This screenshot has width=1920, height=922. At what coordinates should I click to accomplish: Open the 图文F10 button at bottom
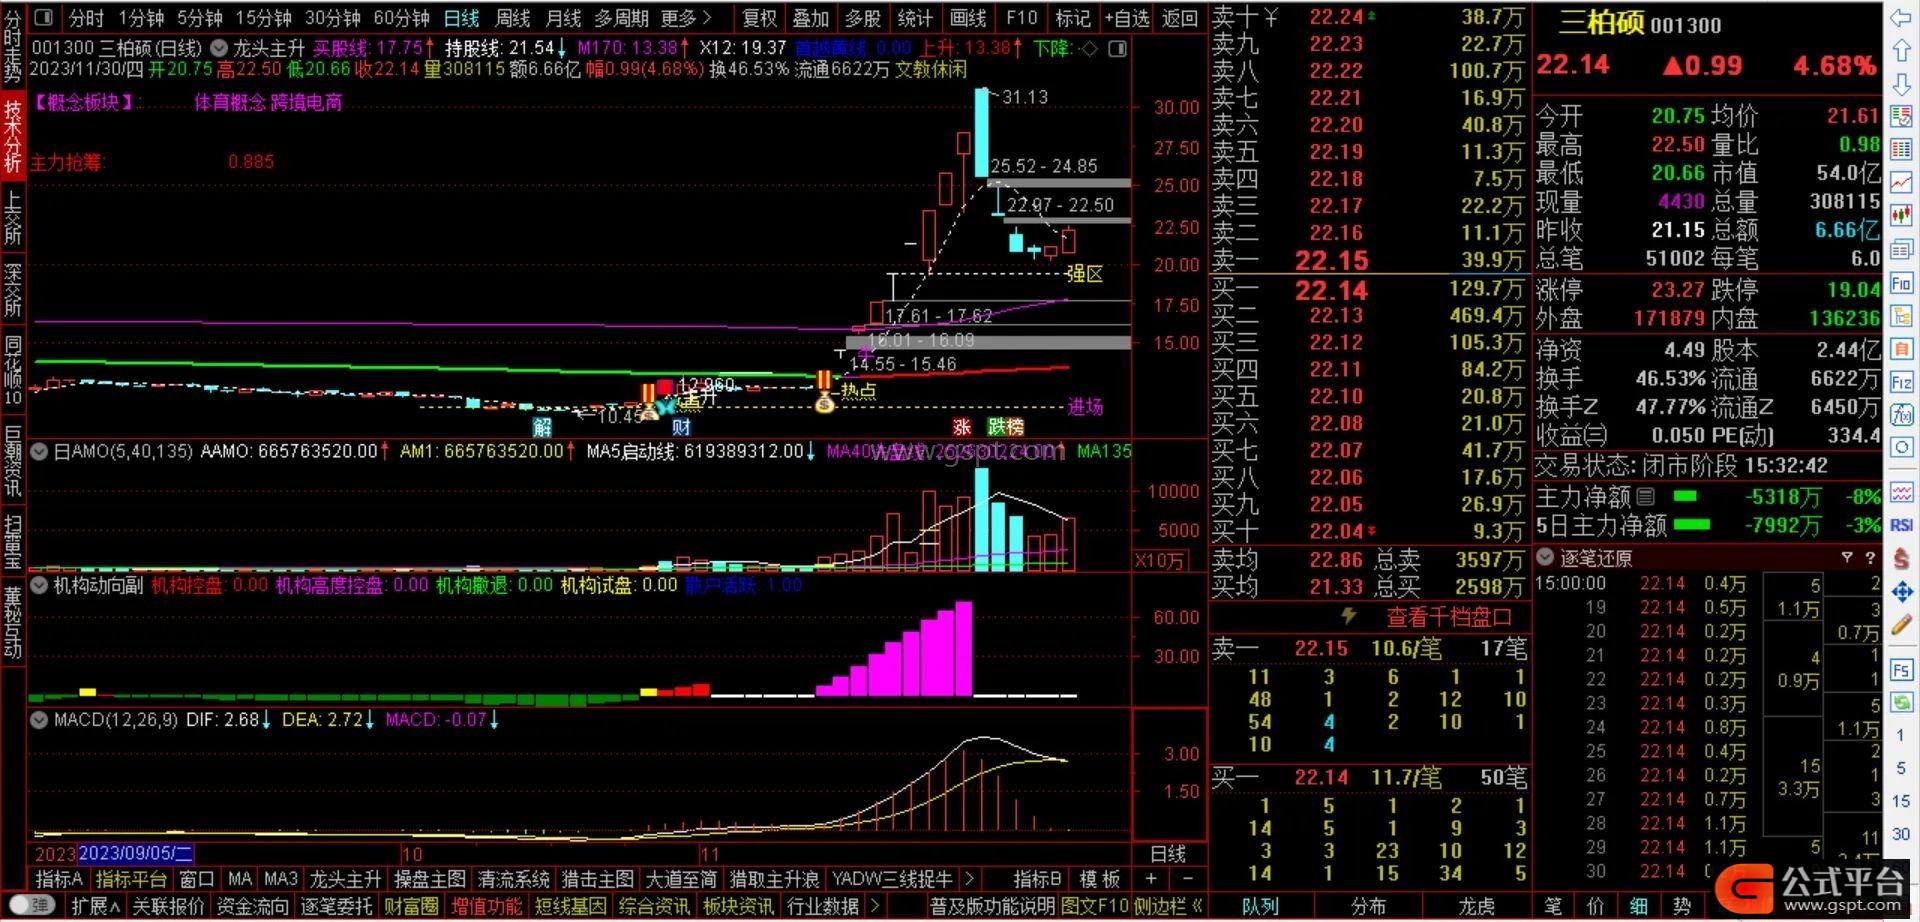1093,906
